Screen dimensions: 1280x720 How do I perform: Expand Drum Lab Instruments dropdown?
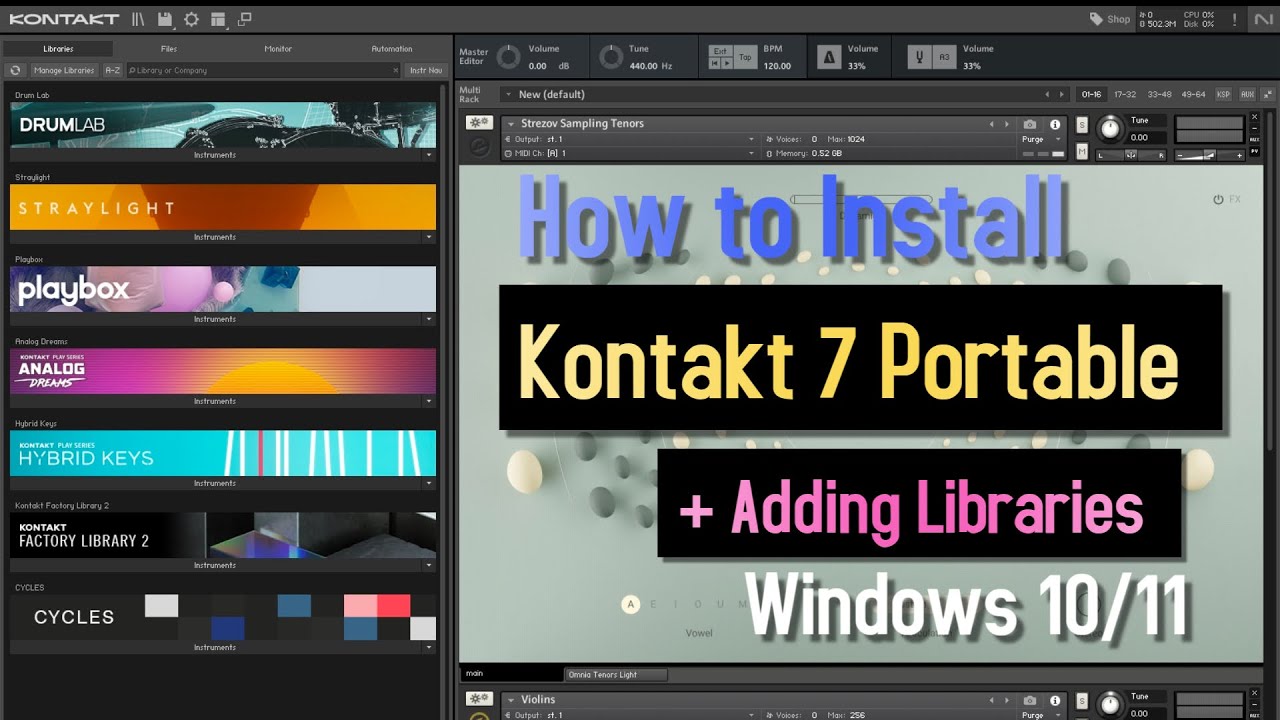(x=429, y=155)
